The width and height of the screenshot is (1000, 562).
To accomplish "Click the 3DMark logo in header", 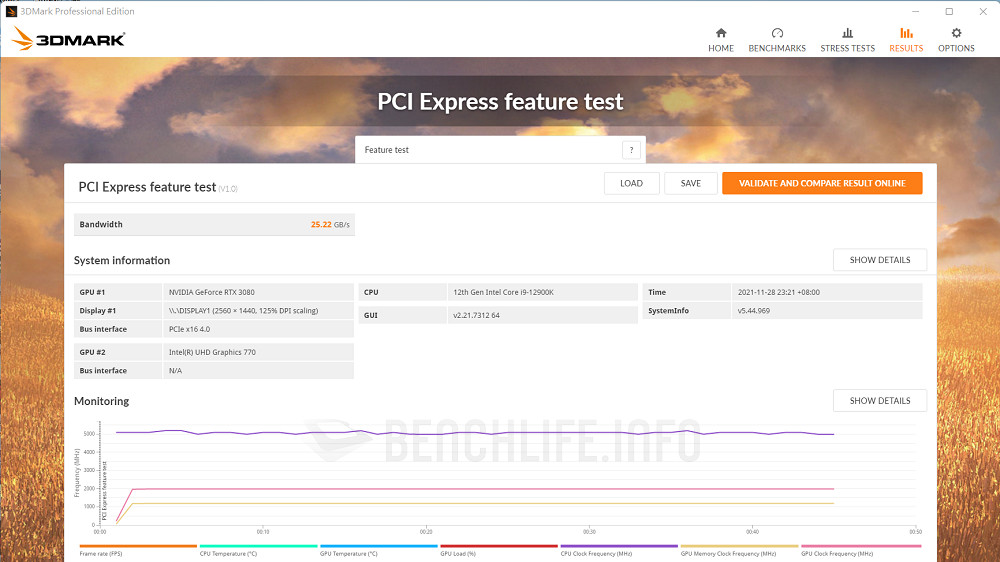I will click(68, 39).
